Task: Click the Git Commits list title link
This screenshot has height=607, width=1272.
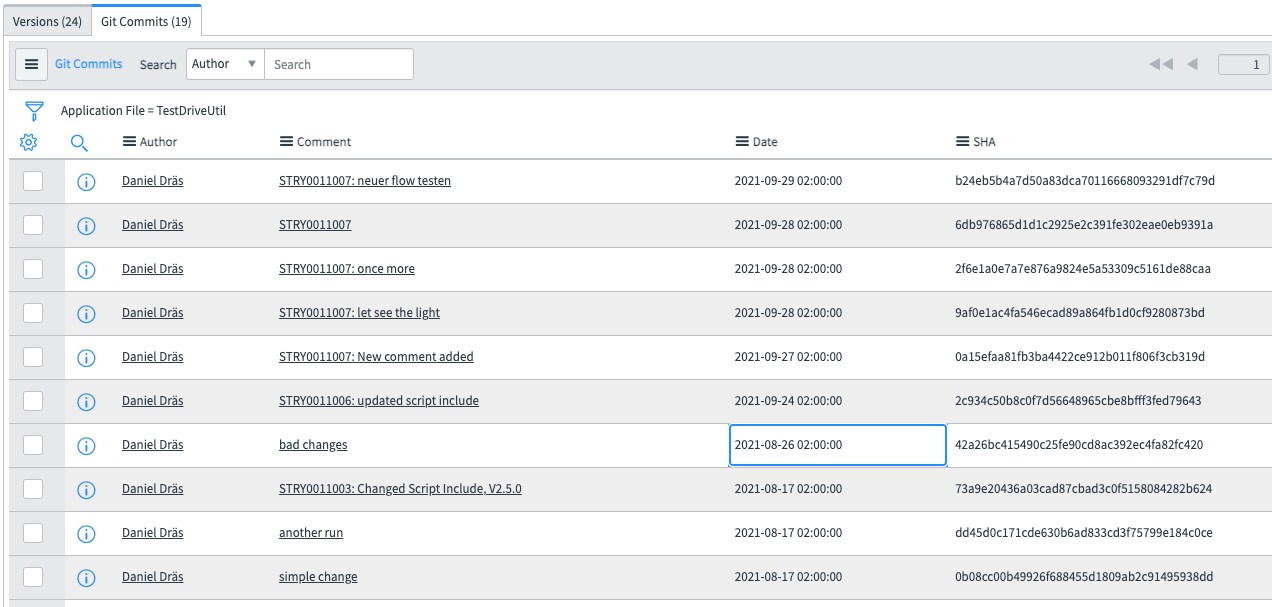Action: pos(88,64)
